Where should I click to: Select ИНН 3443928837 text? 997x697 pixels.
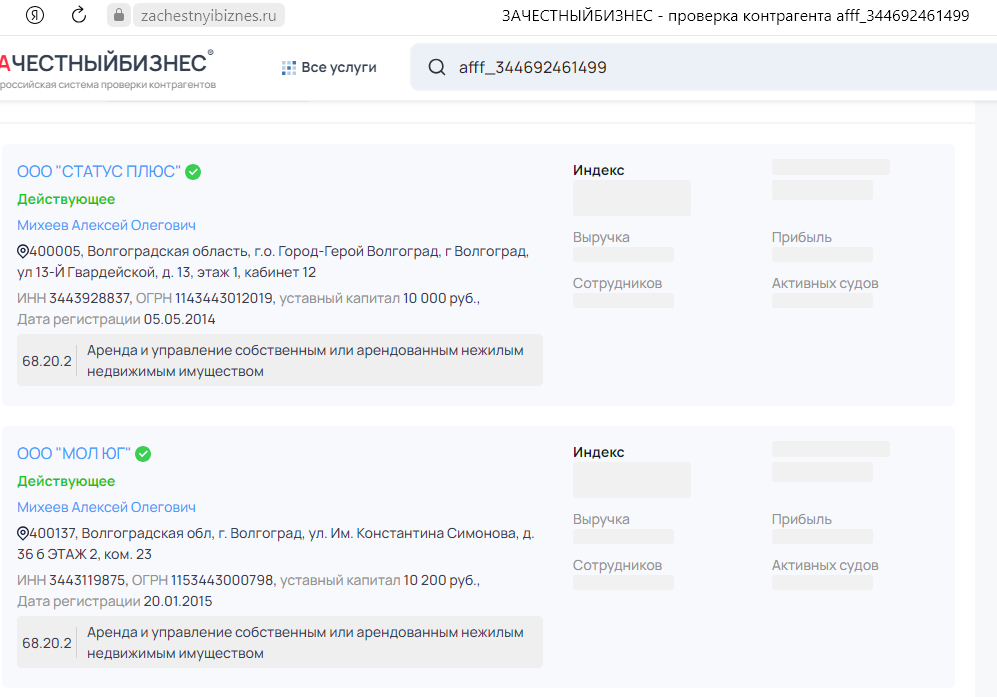tap(73, 298)
